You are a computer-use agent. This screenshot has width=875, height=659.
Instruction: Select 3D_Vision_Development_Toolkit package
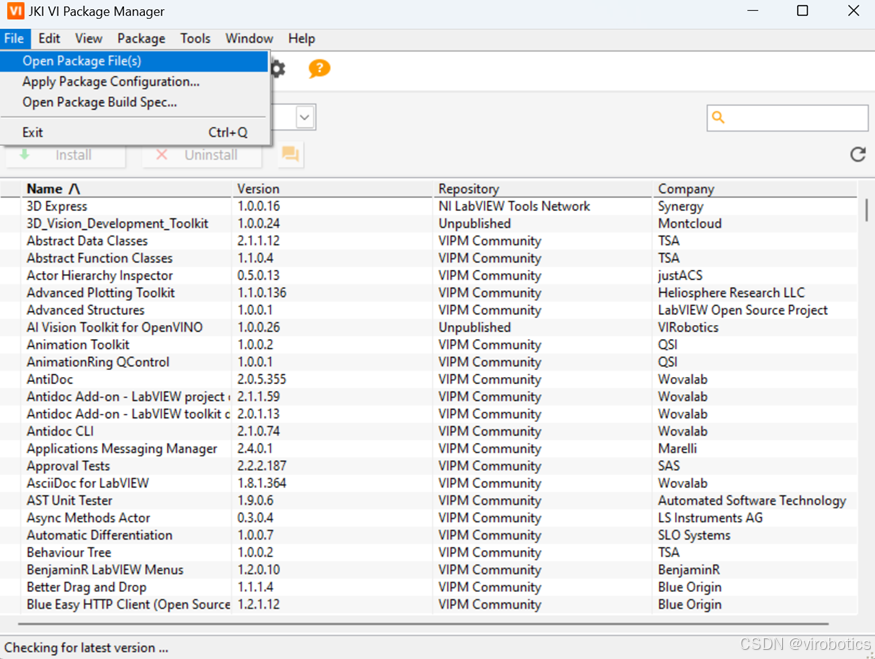[429, 224]
